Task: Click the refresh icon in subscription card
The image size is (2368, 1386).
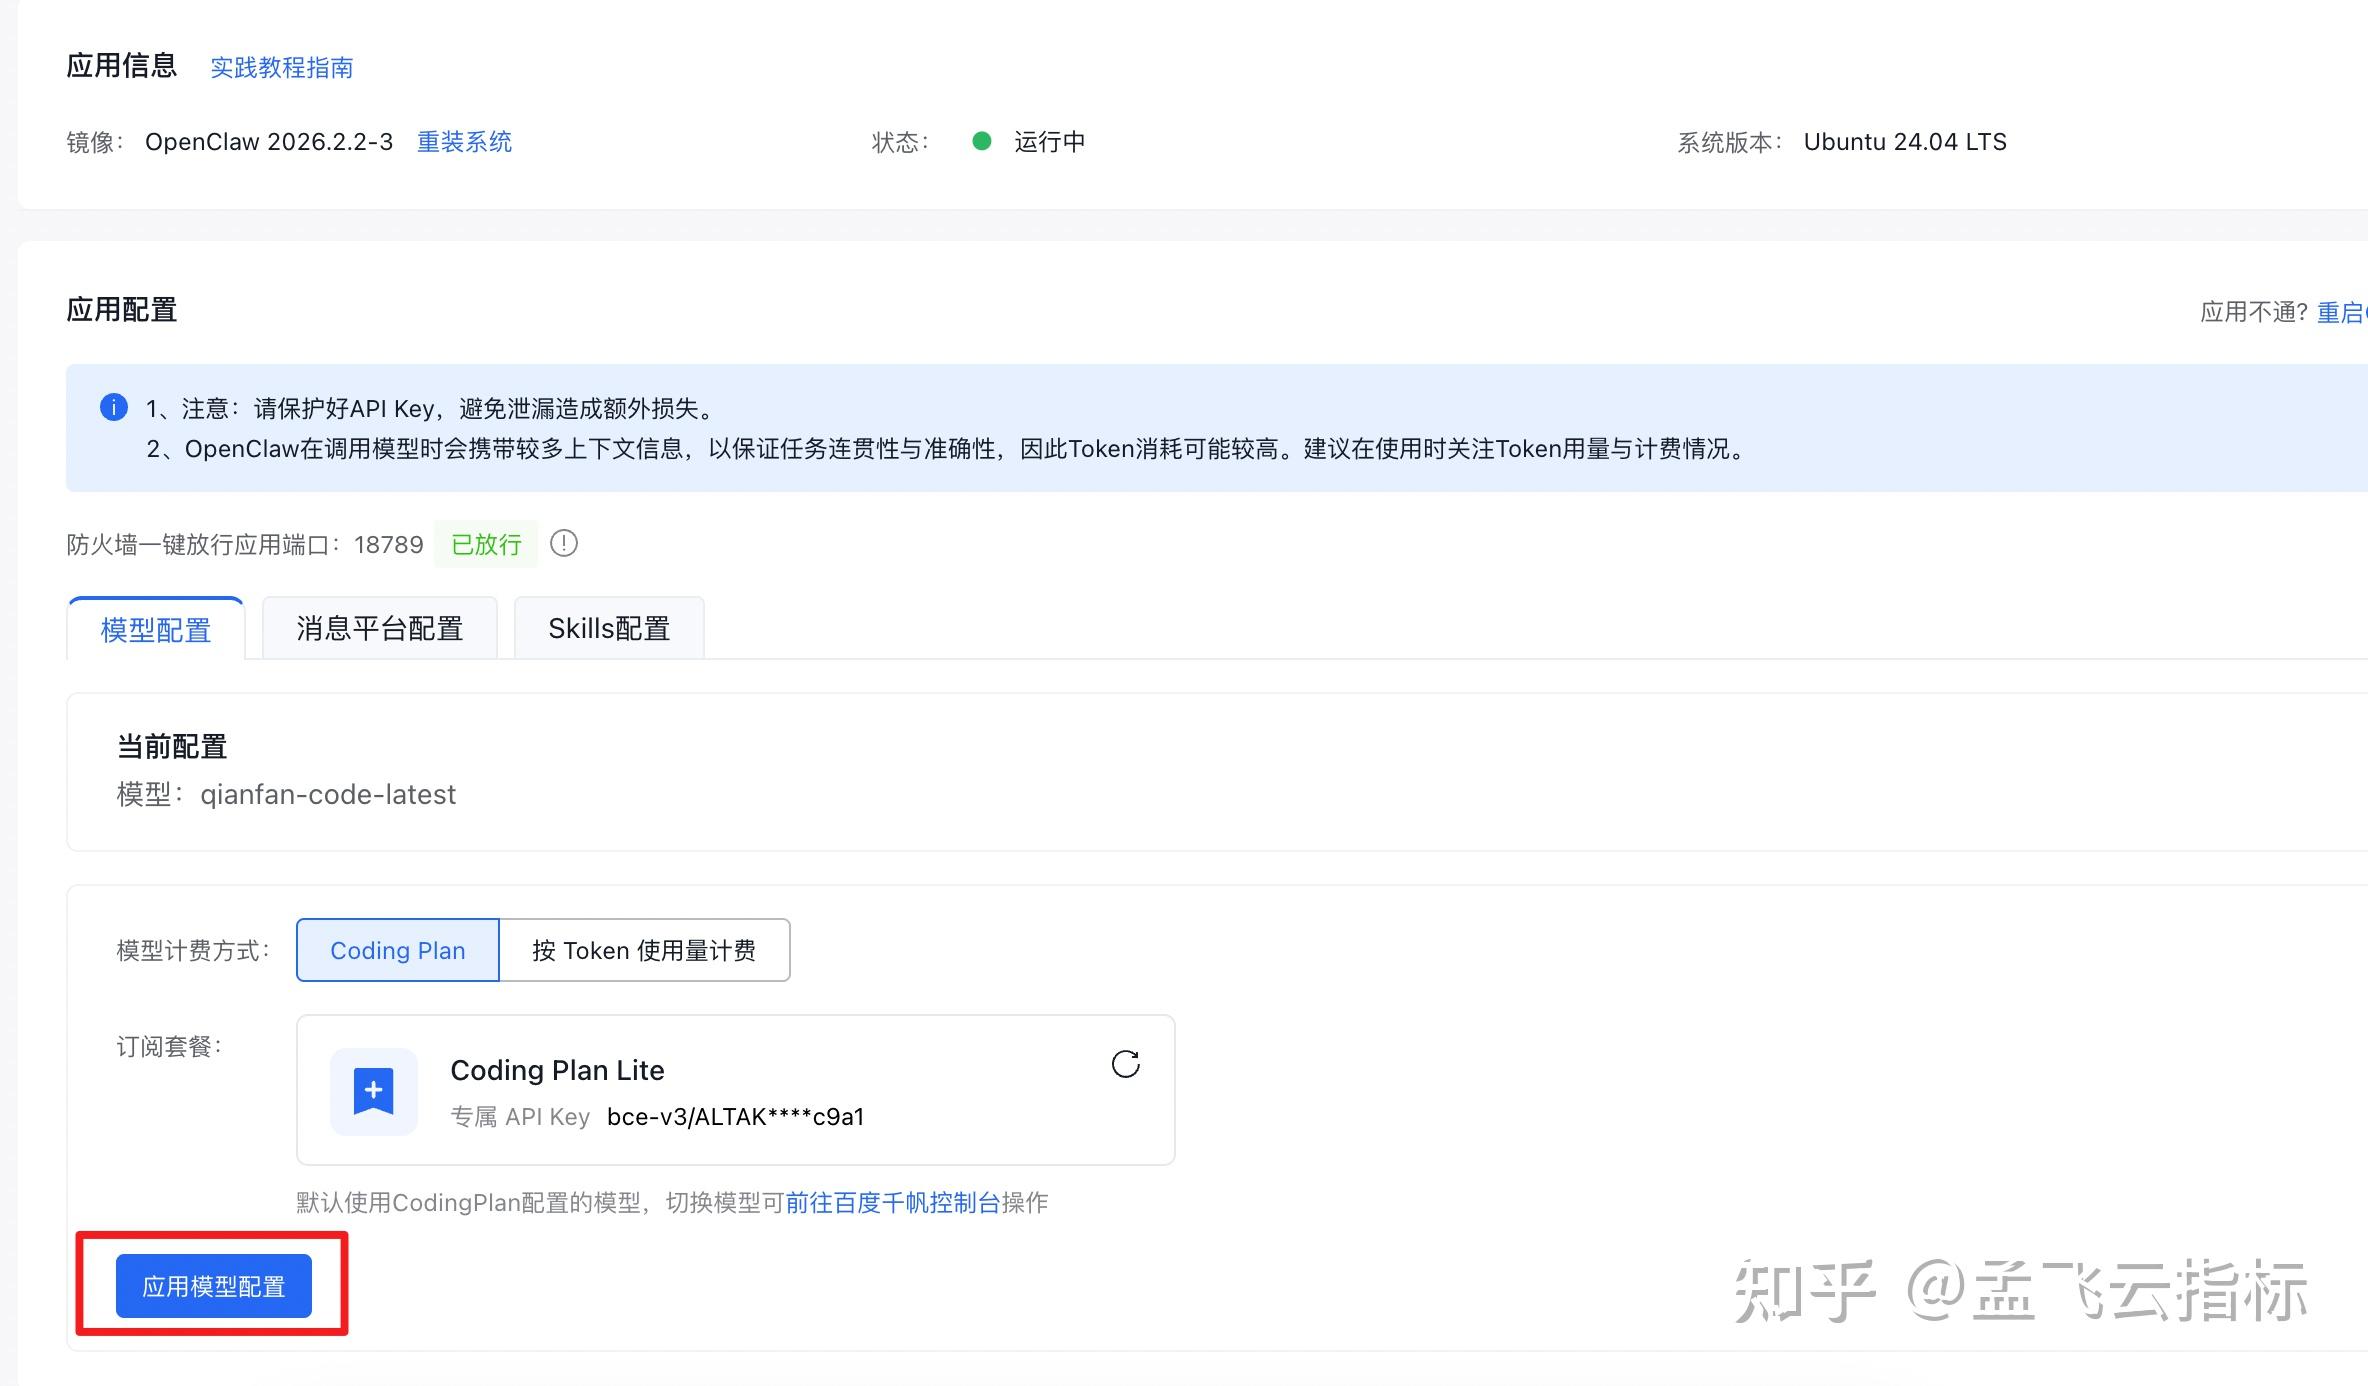Action: [1125, 1064]
